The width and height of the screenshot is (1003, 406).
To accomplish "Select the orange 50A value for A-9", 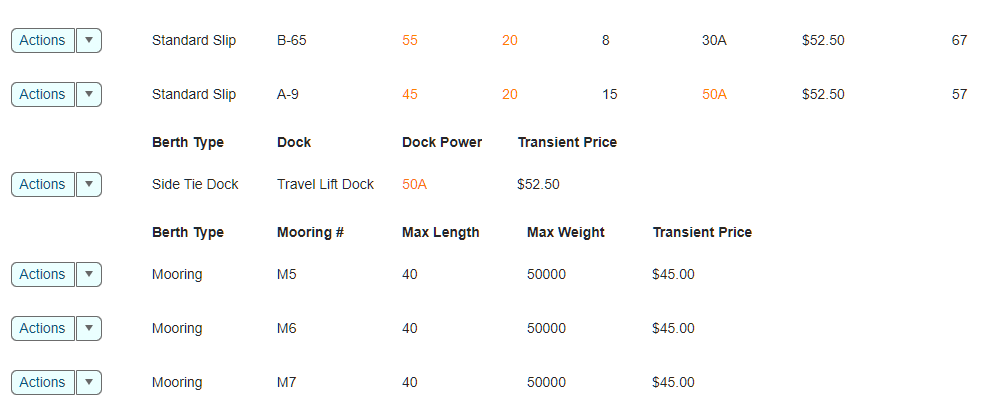I will (x=715, y=95).
